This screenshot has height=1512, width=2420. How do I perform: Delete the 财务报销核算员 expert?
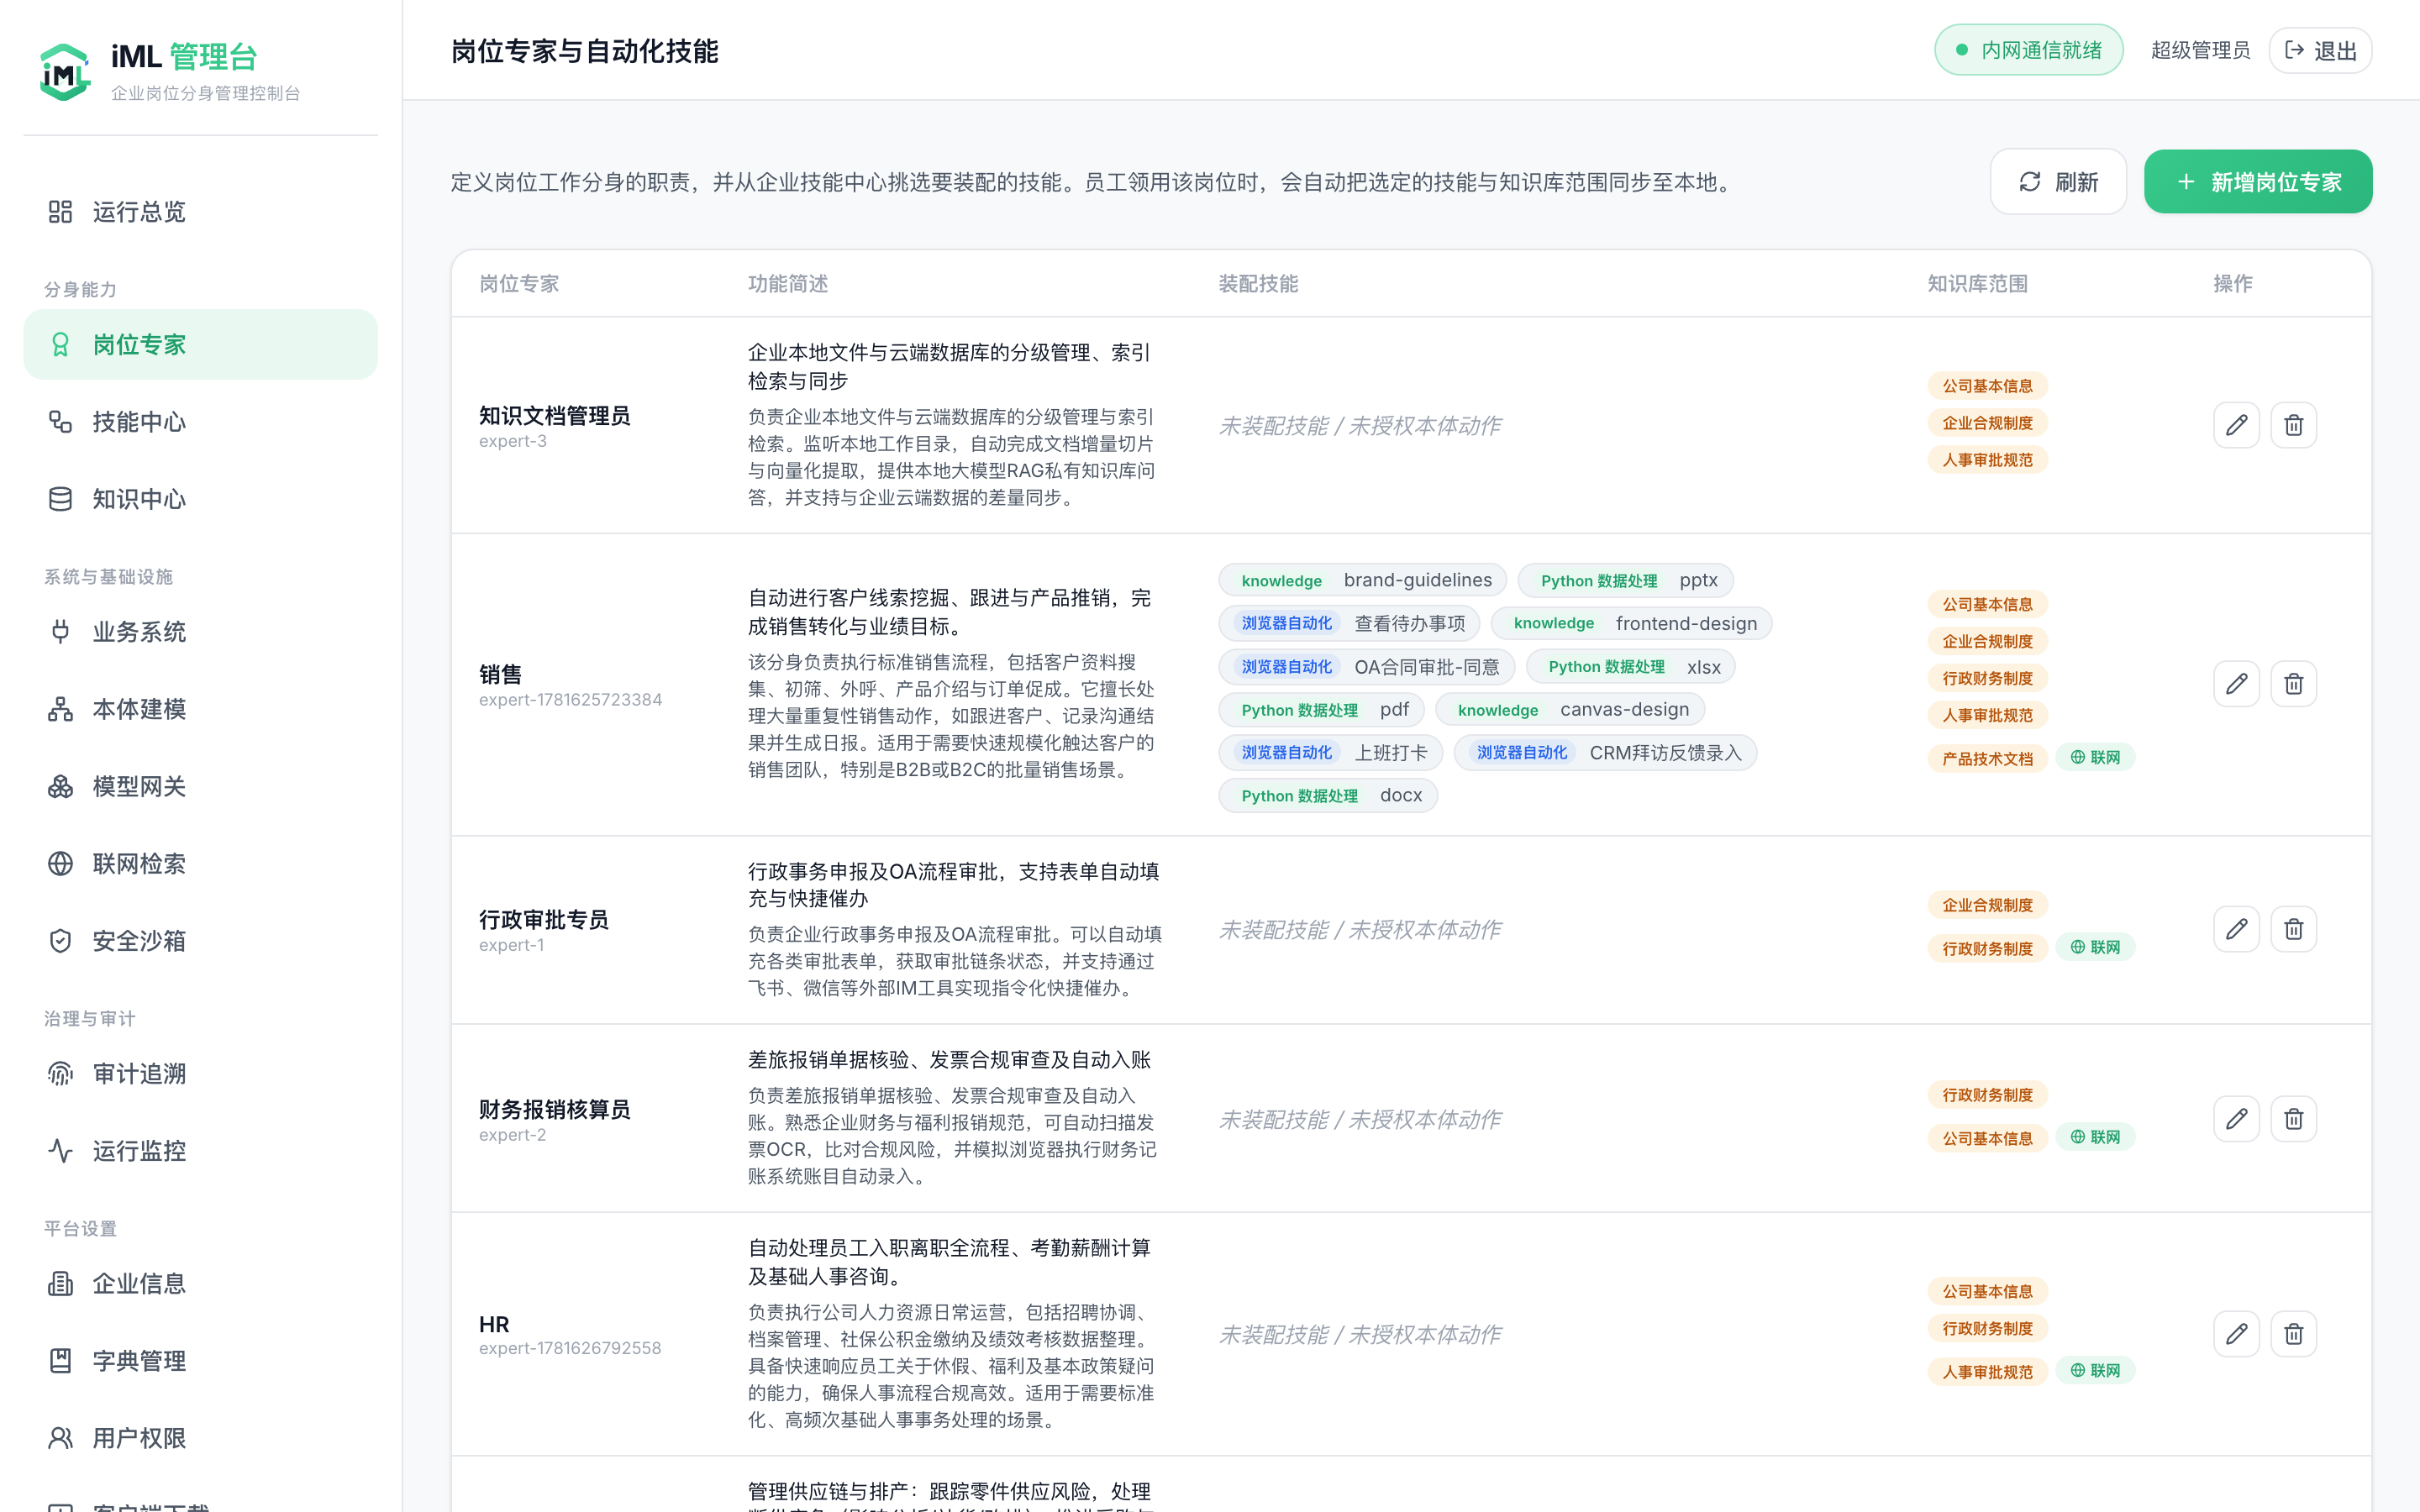2293,1119
